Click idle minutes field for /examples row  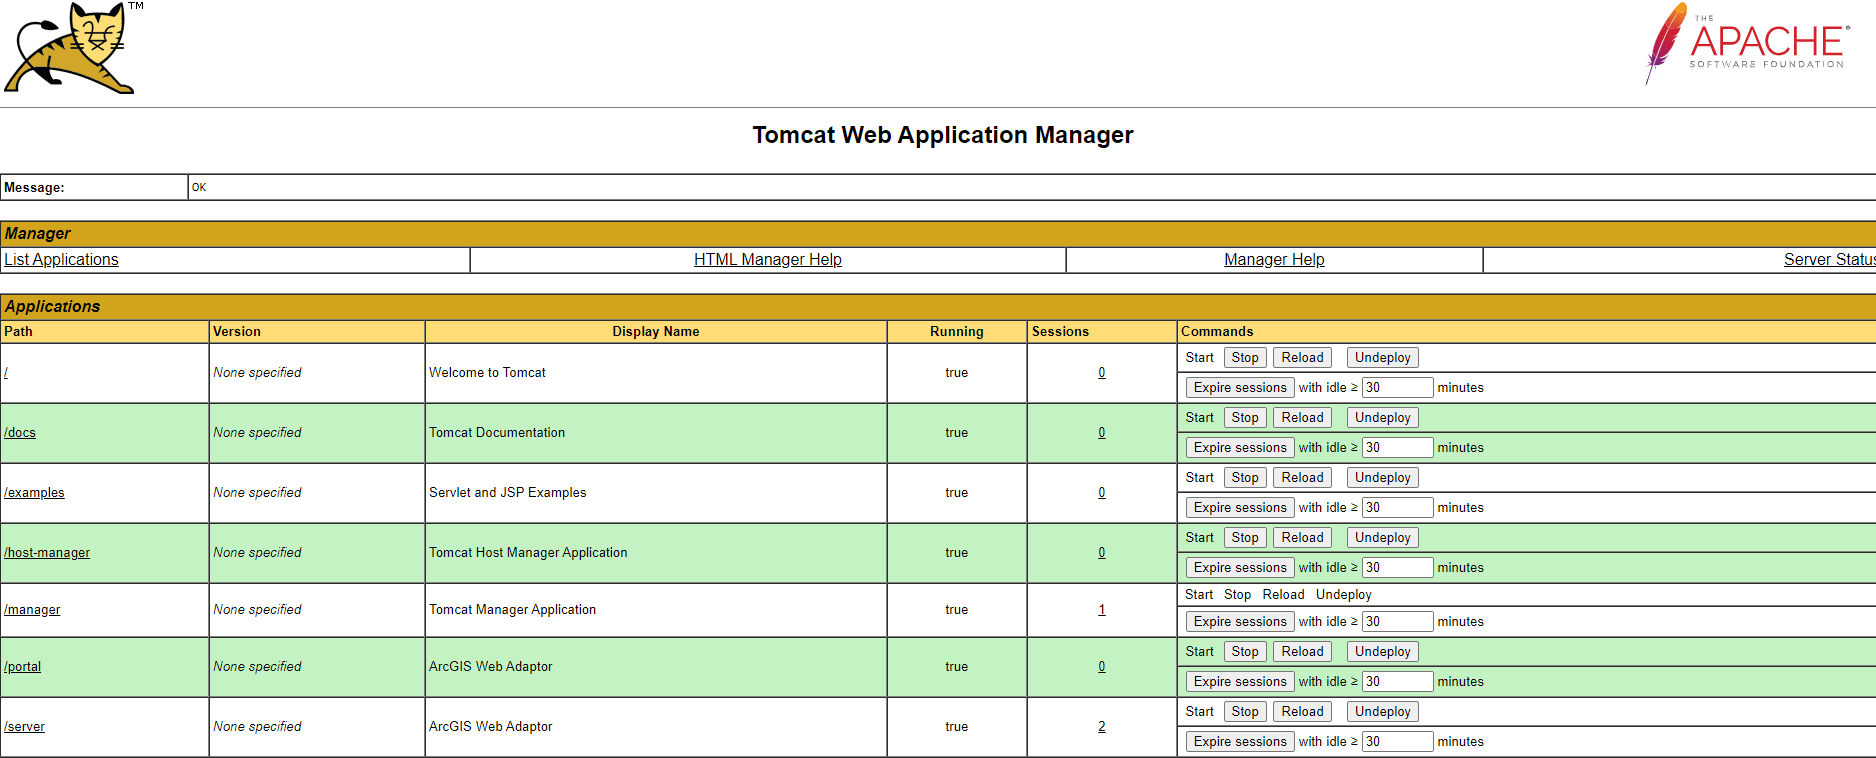coord(1398,508)
